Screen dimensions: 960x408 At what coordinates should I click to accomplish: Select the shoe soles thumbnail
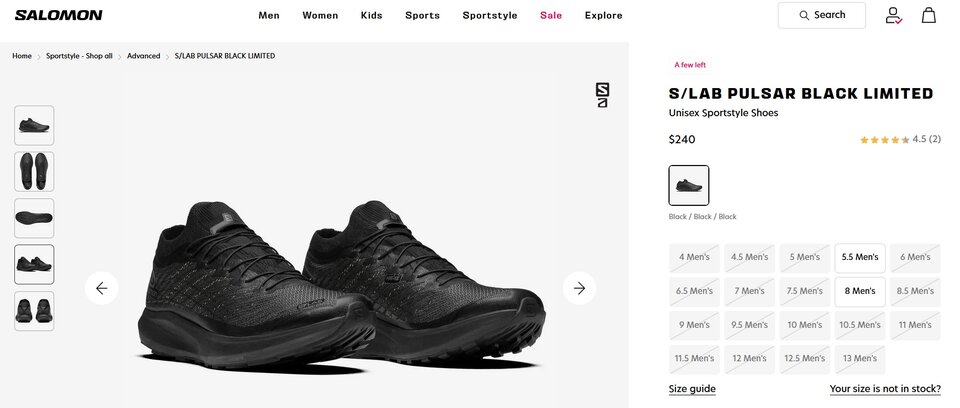tap(34, 172)
